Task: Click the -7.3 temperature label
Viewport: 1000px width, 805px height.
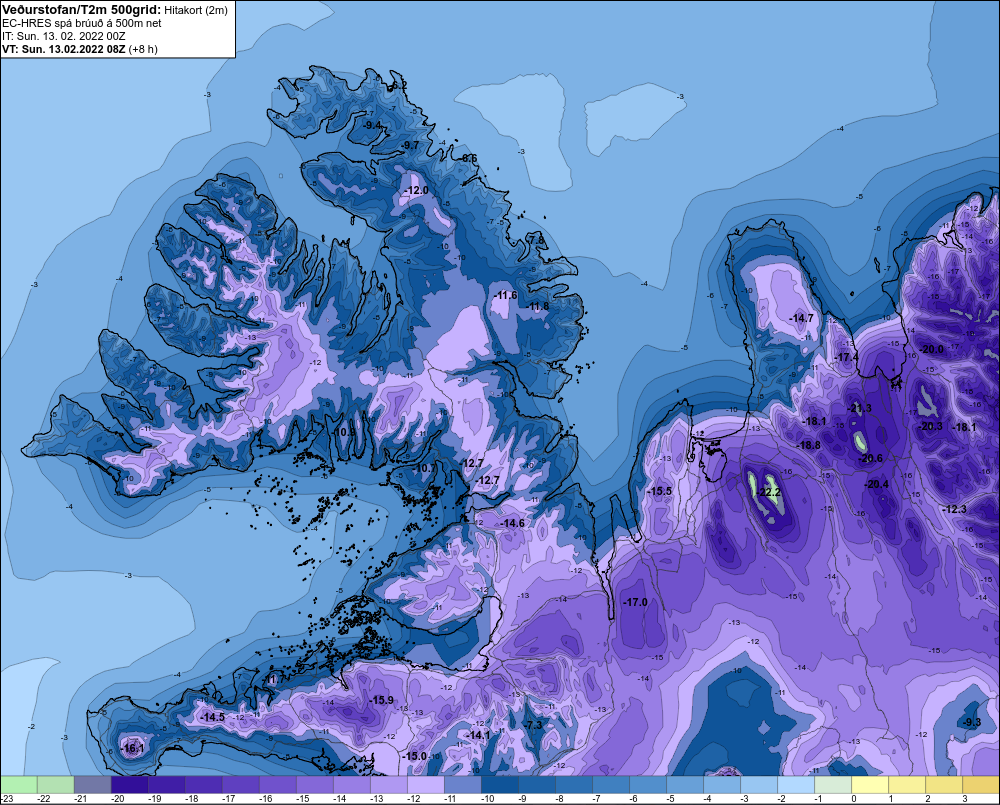Action: [x=534, y=725]
